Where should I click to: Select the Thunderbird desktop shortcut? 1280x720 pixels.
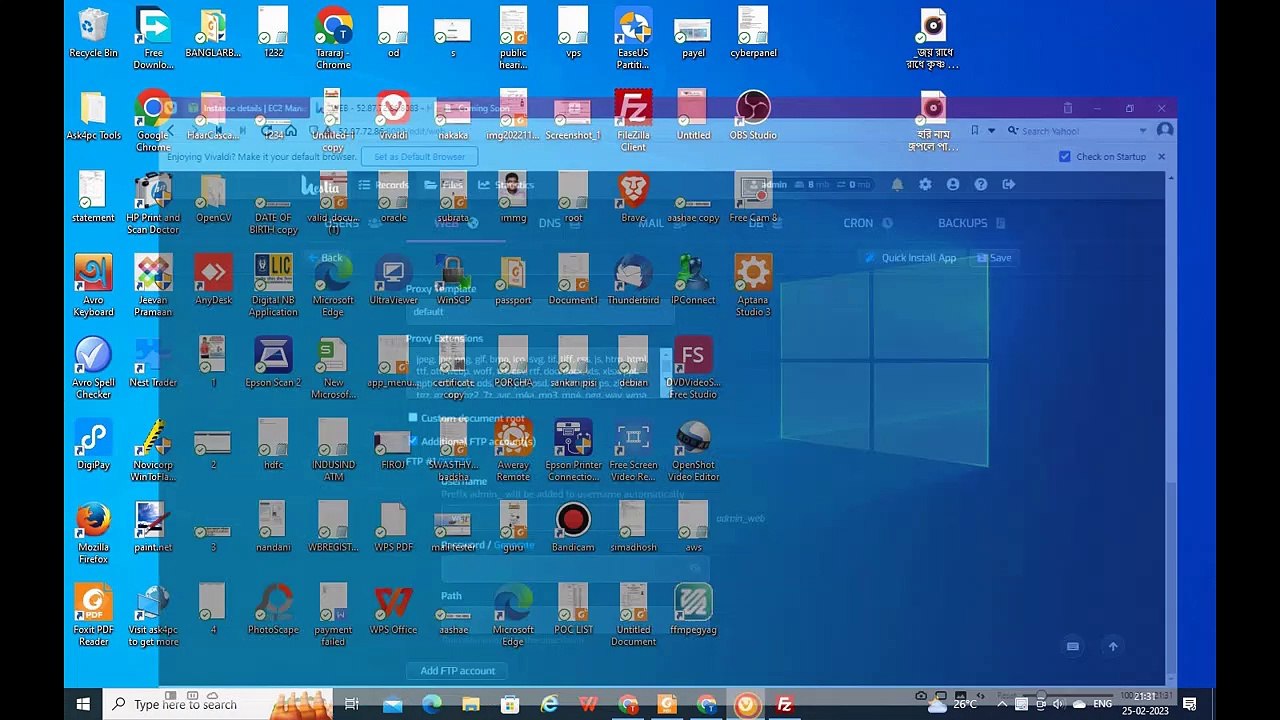[633, 280]
